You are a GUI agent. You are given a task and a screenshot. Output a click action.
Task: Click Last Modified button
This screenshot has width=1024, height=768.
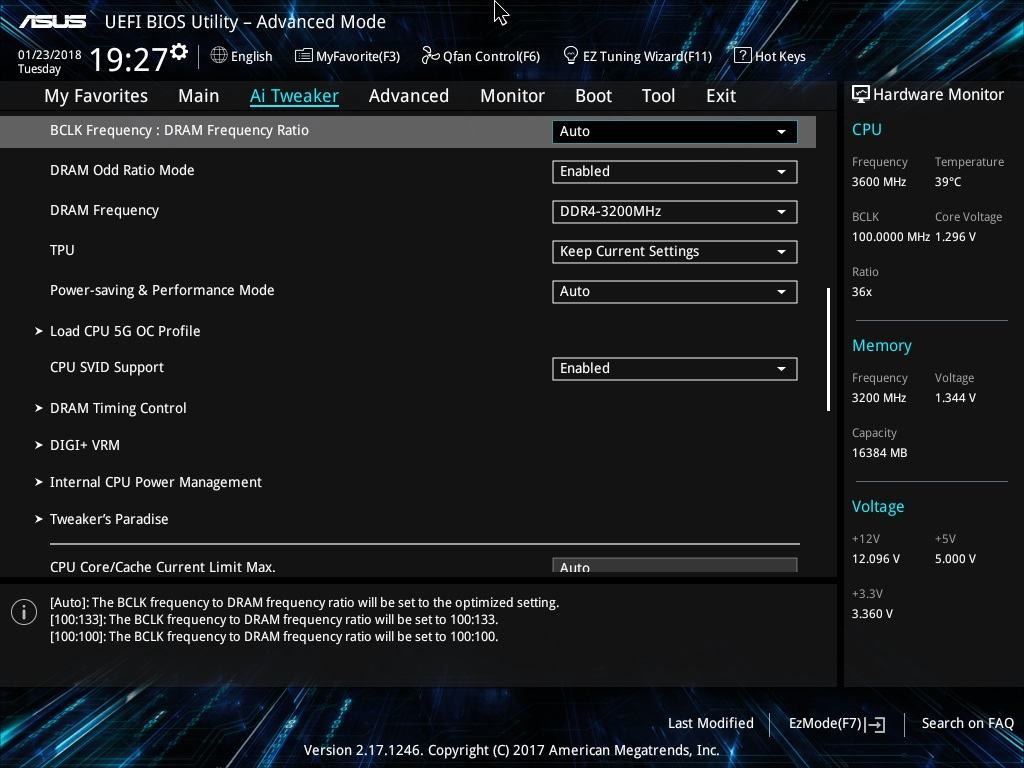pyautogui.click(x=711, y=724)
